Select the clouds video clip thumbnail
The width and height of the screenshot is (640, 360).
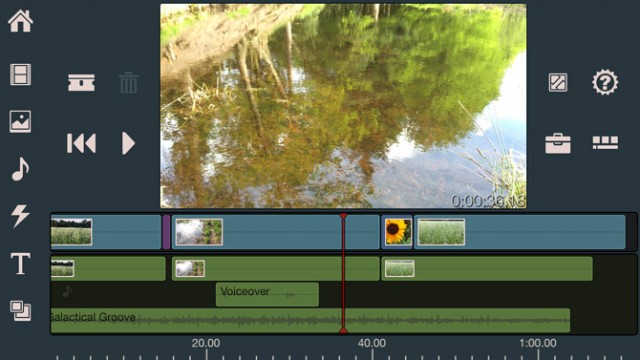199,232
